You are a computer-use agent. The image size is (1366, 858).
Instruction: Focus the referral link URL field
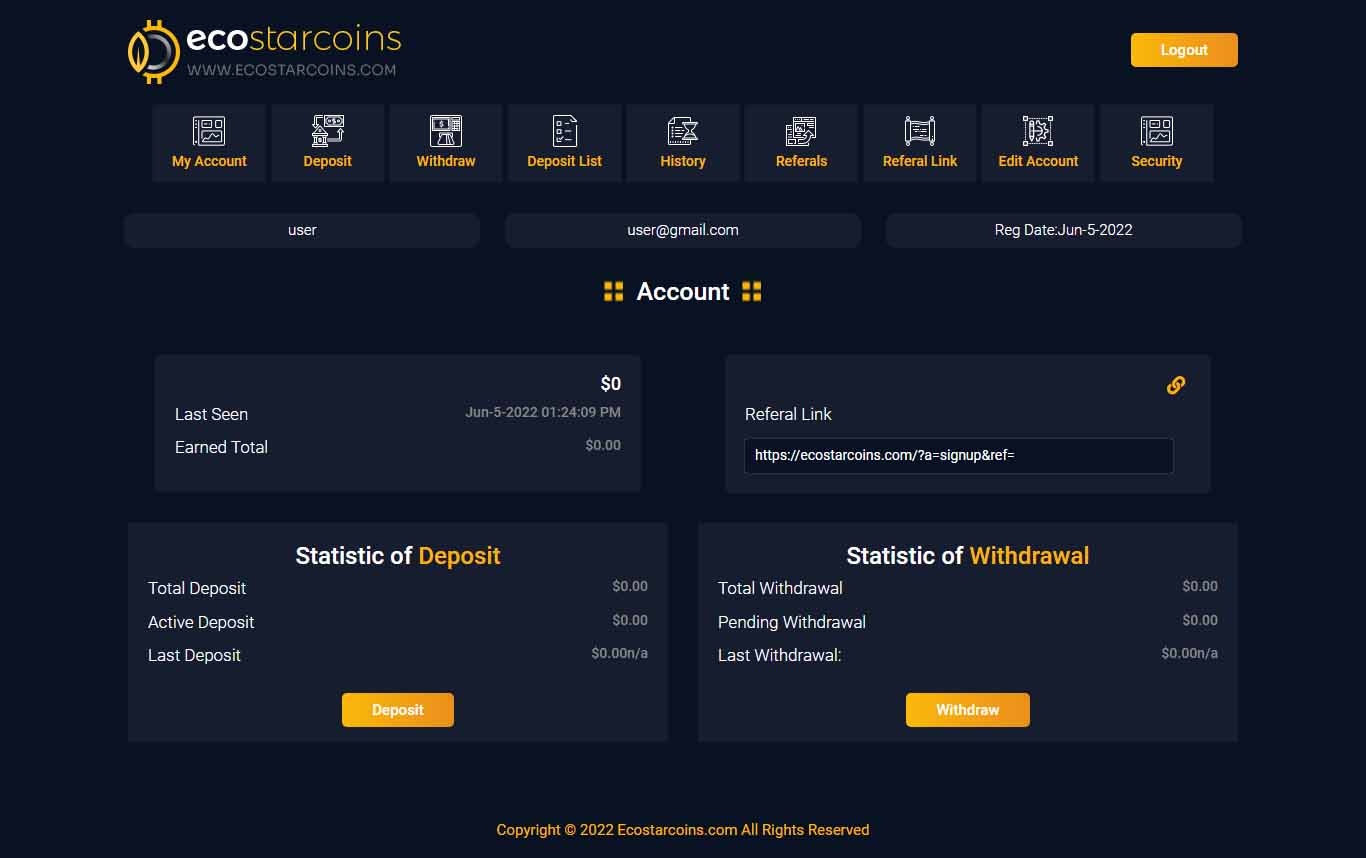[x=959, y=455]
